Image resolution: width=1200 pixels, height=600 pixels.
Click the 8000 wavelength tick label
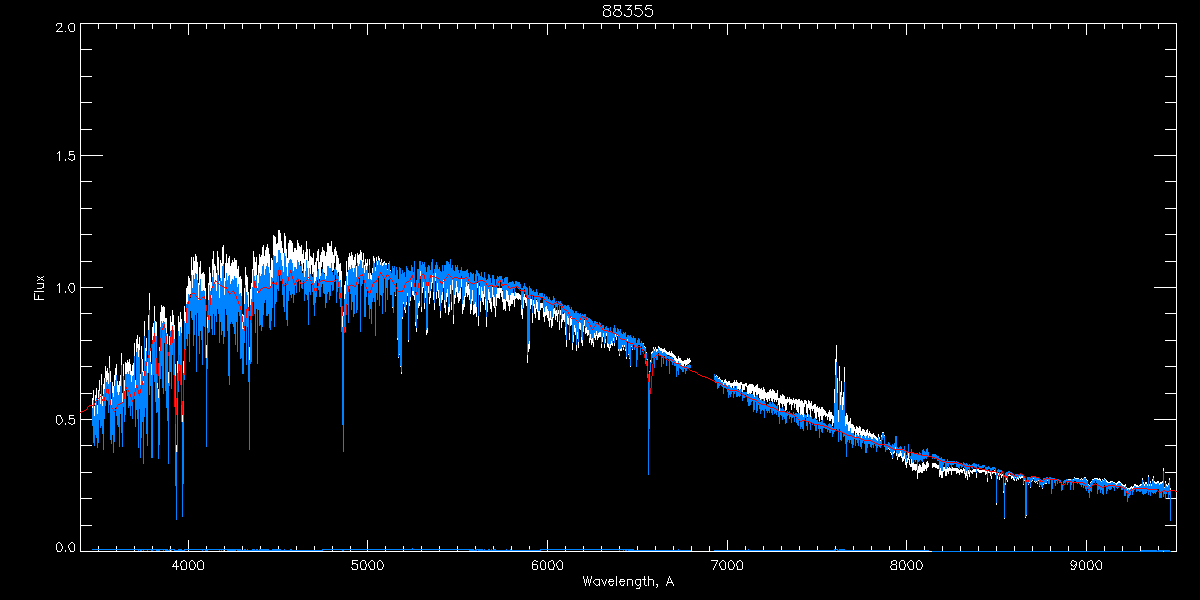(907, 566)
